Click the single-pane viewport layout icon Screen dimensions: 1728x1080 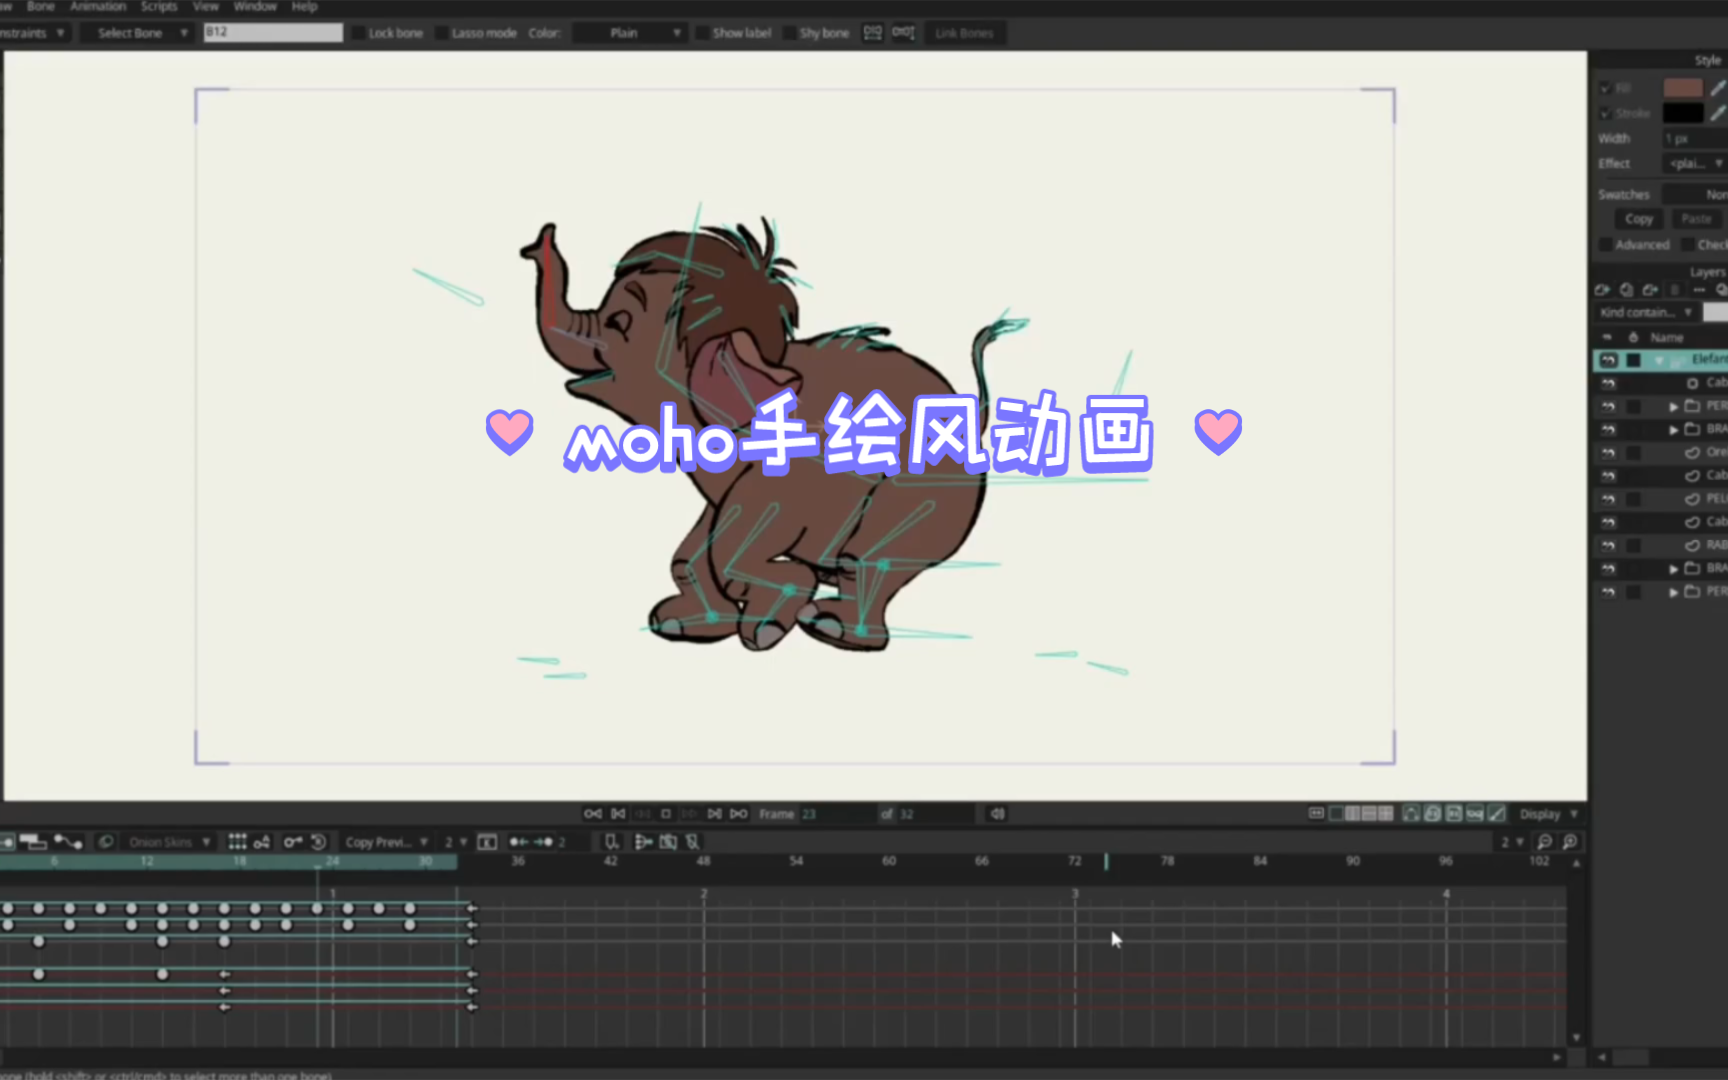tap(1336, 814)
